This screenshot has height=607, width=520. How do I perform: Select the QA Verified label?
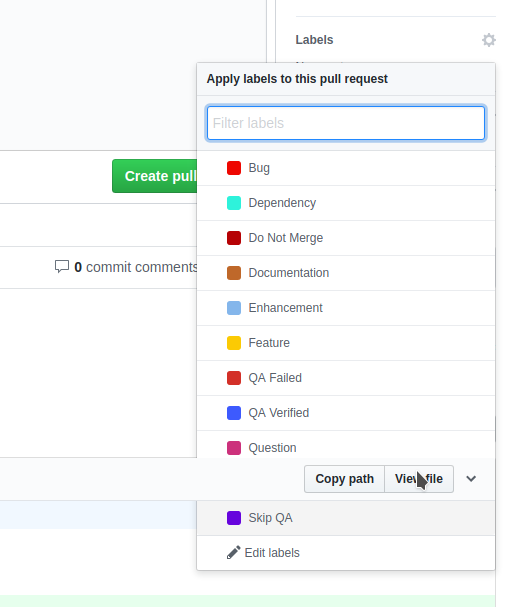click(x=346, y=413)
